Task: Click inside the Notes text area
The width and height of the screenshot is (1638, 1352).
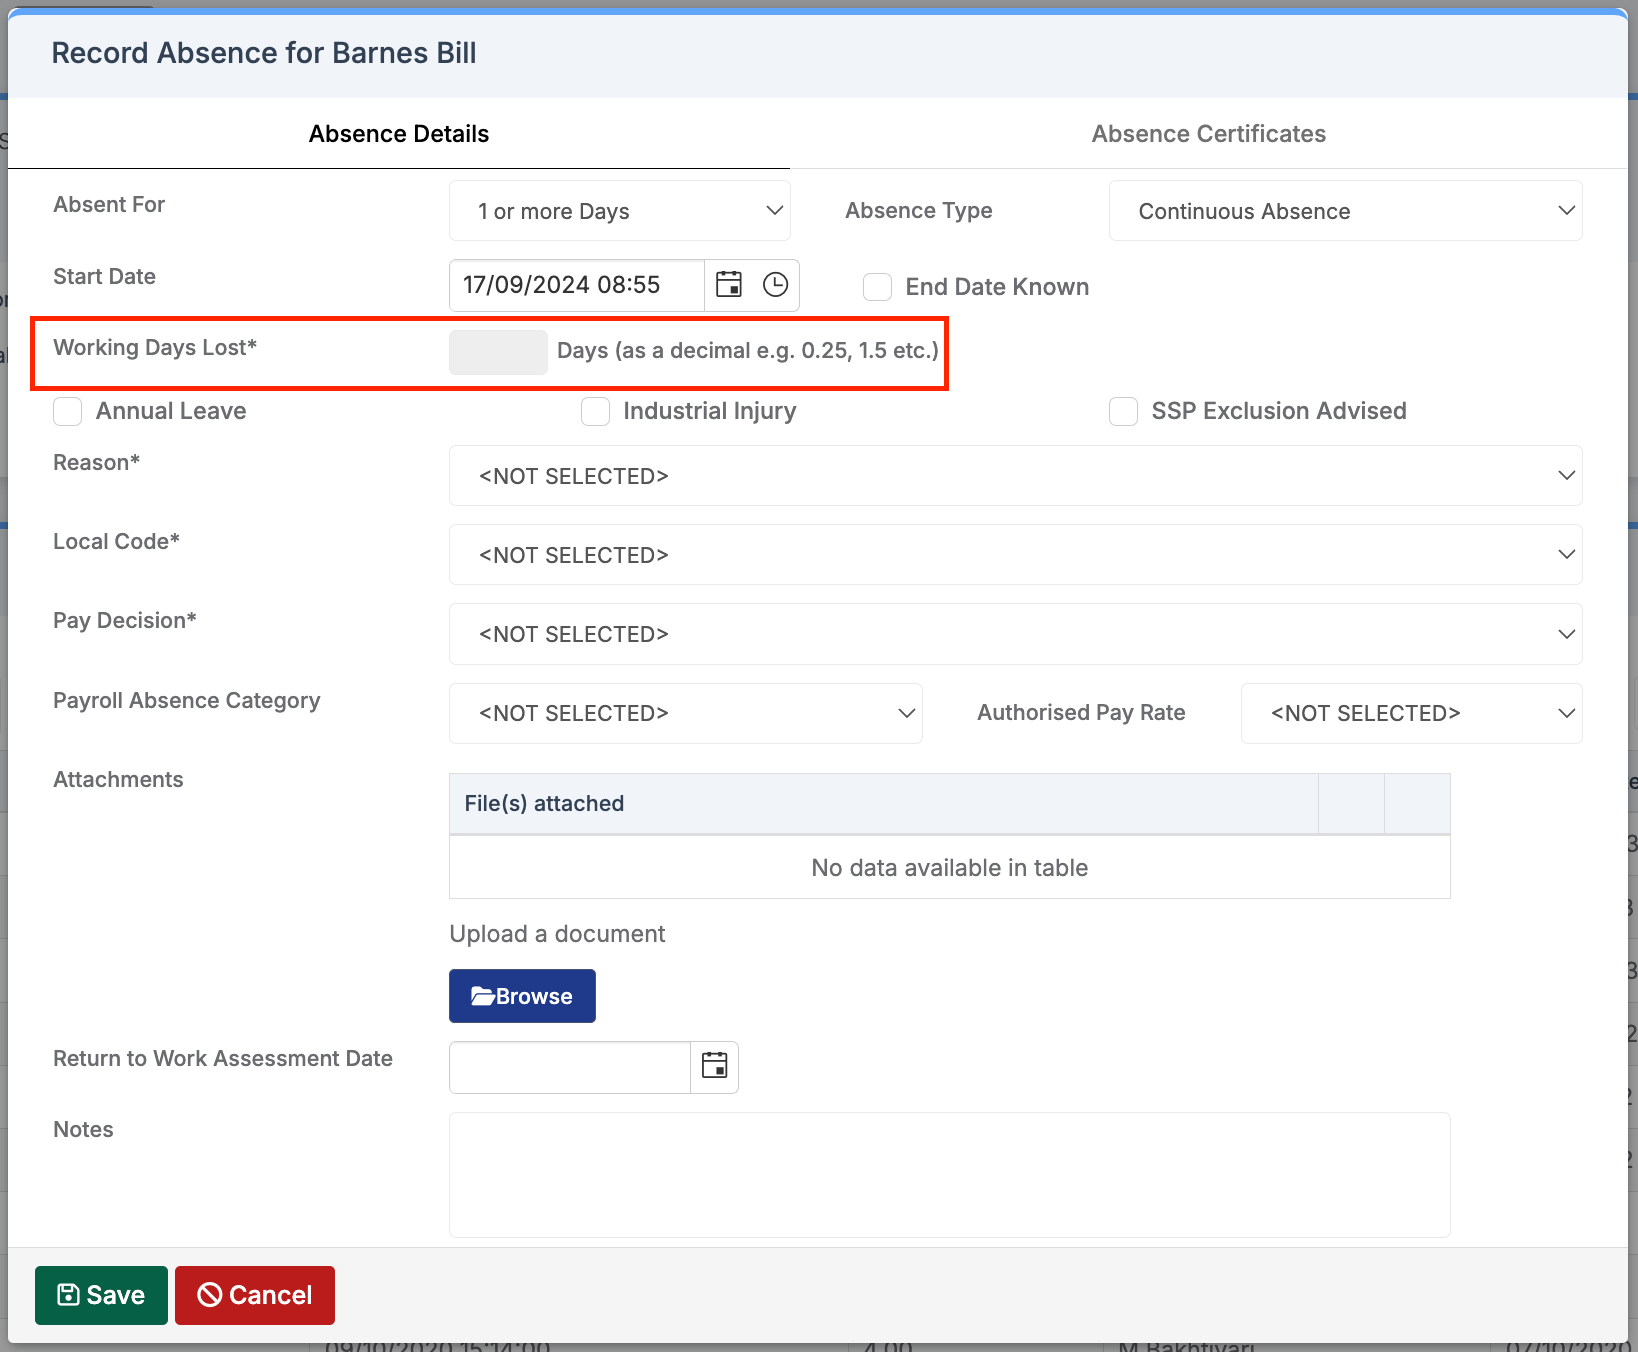Action: pos(948,1175)
